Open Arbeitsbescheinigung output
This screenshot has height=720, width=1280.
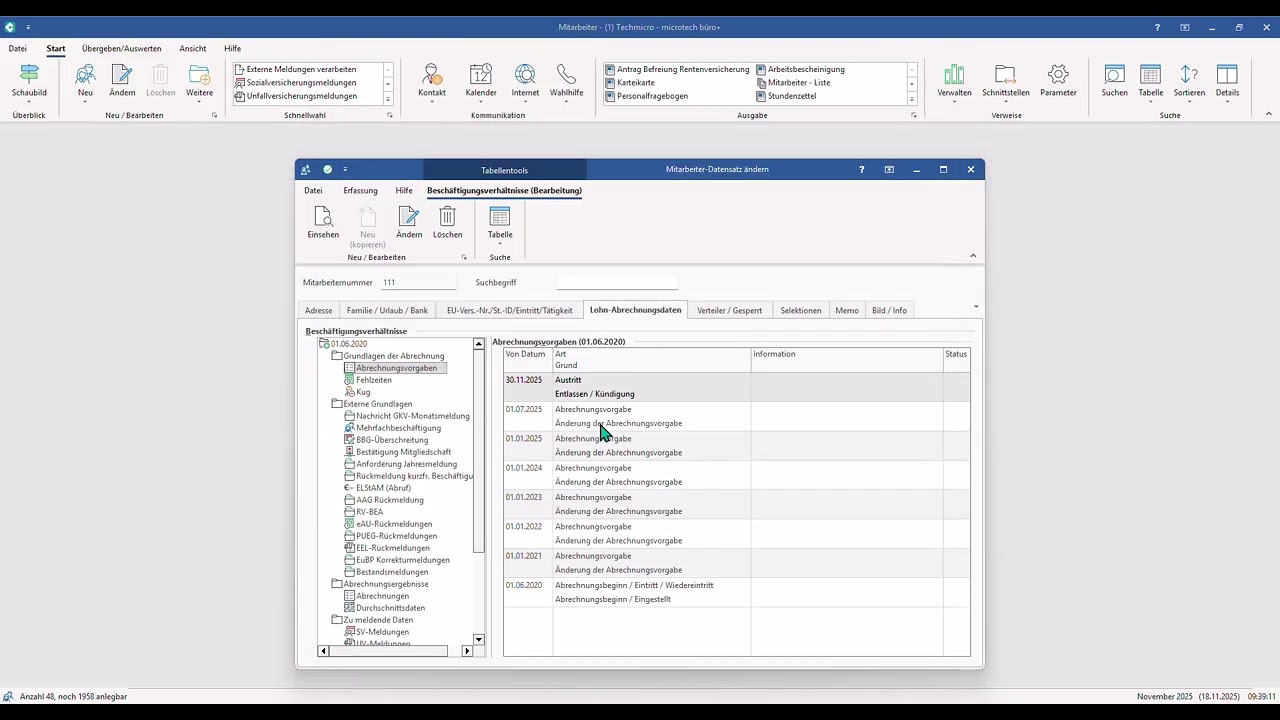click(x=800, y=69)
